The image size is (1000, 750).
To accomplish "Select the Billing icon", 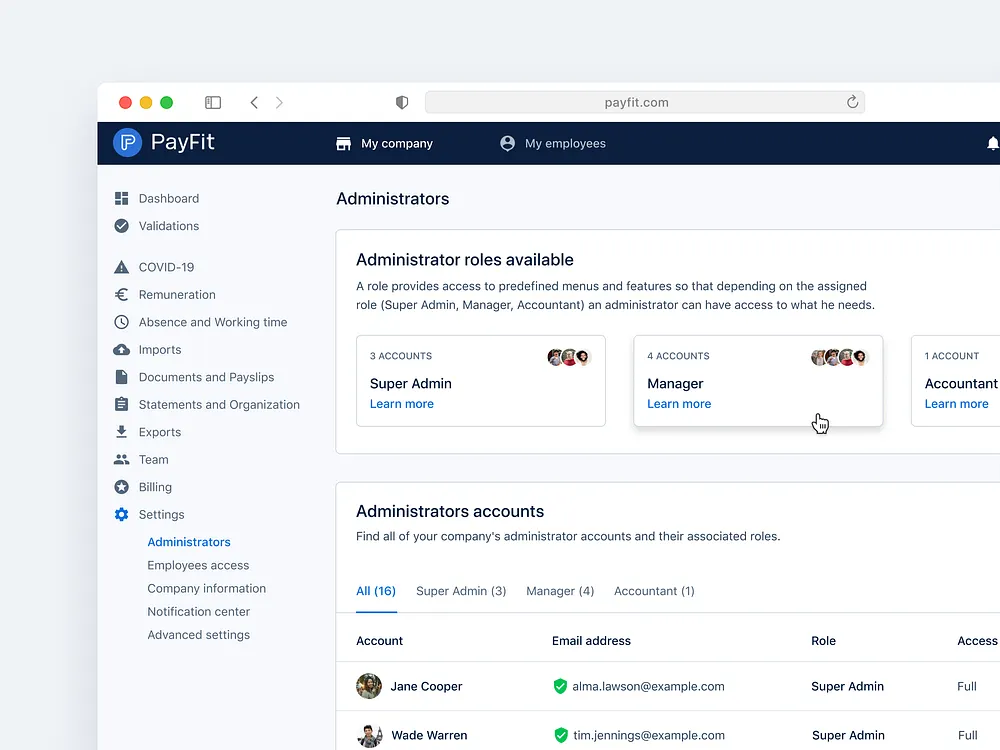I will [120, 487].
